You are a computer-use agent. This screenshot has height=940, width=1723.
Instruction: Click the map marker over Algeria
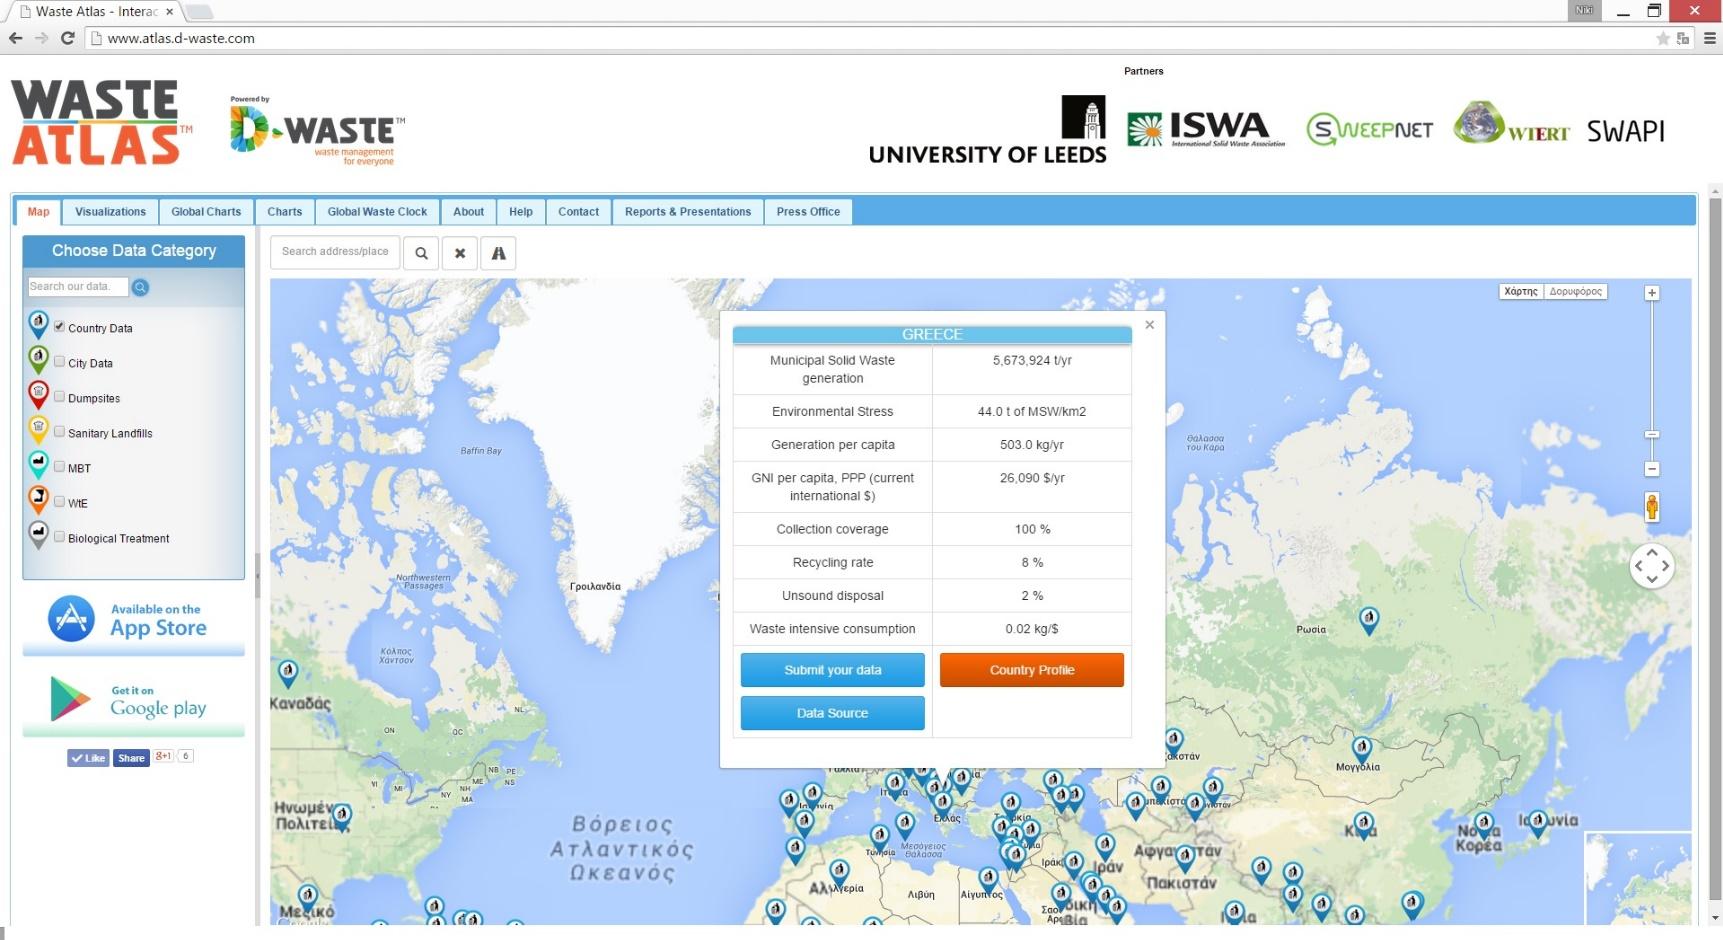pos(840,871)
